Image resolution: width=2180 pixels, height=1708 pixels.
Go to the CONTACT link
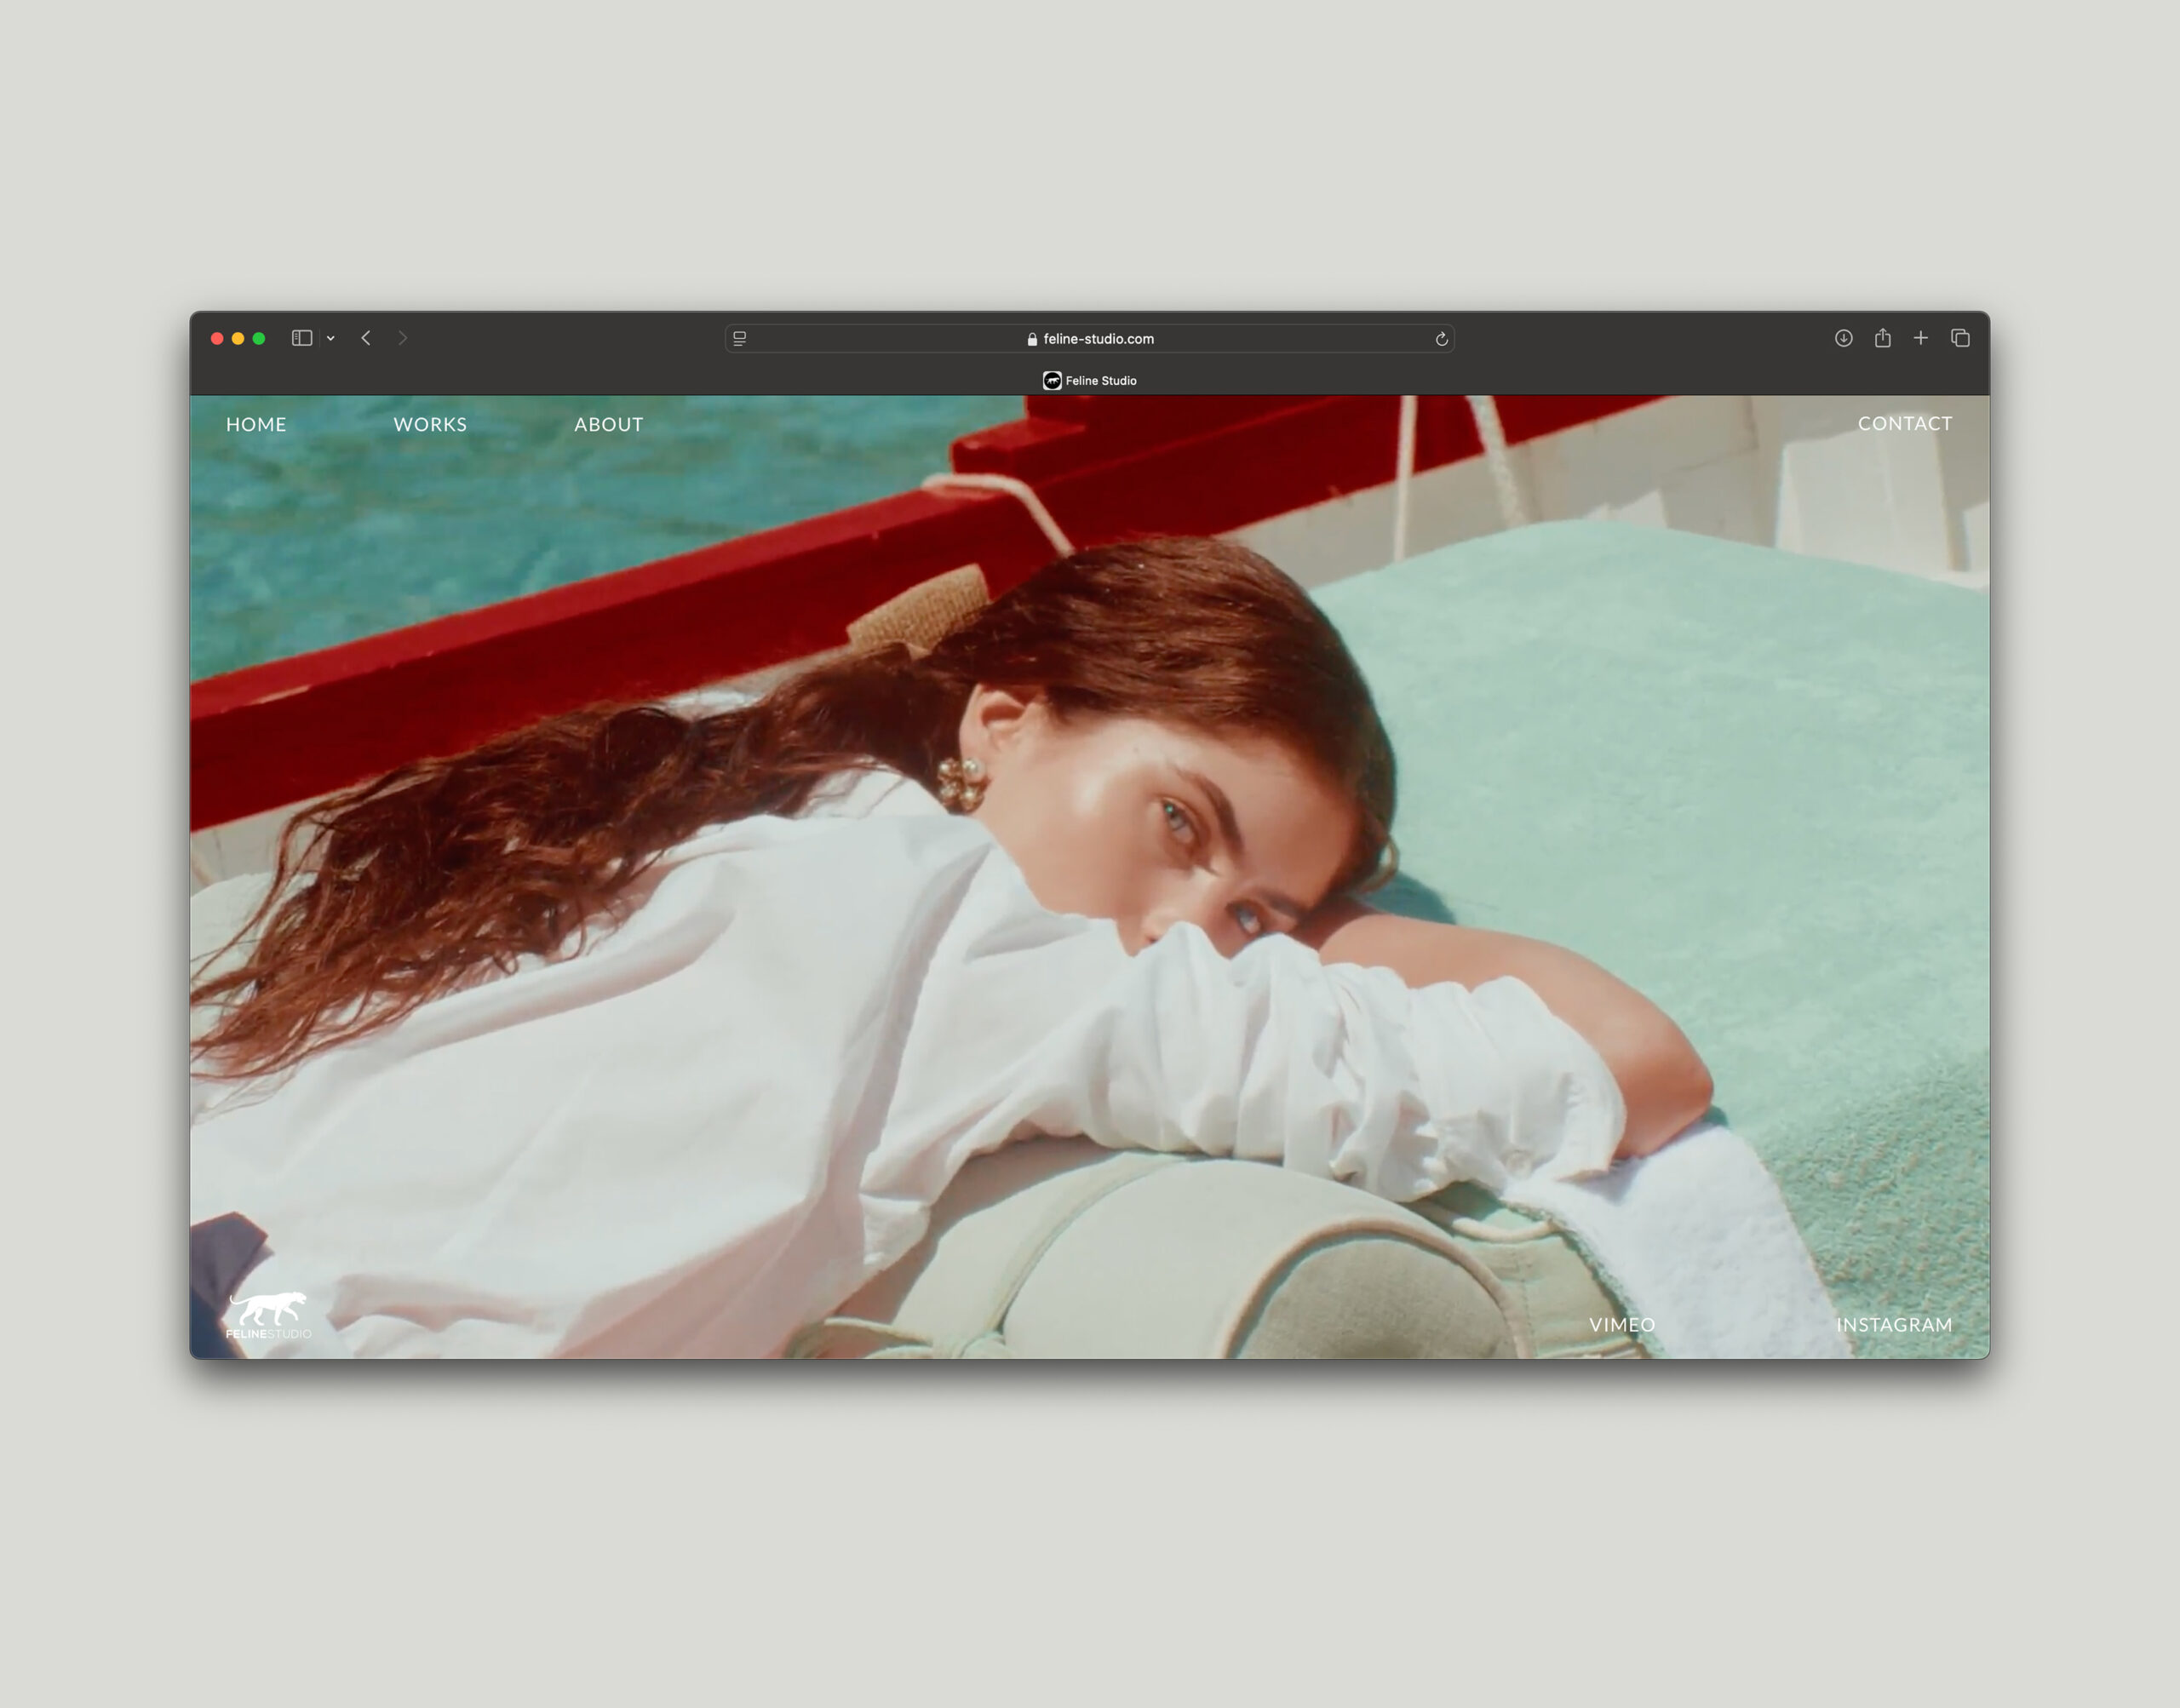coord(1904,423)
